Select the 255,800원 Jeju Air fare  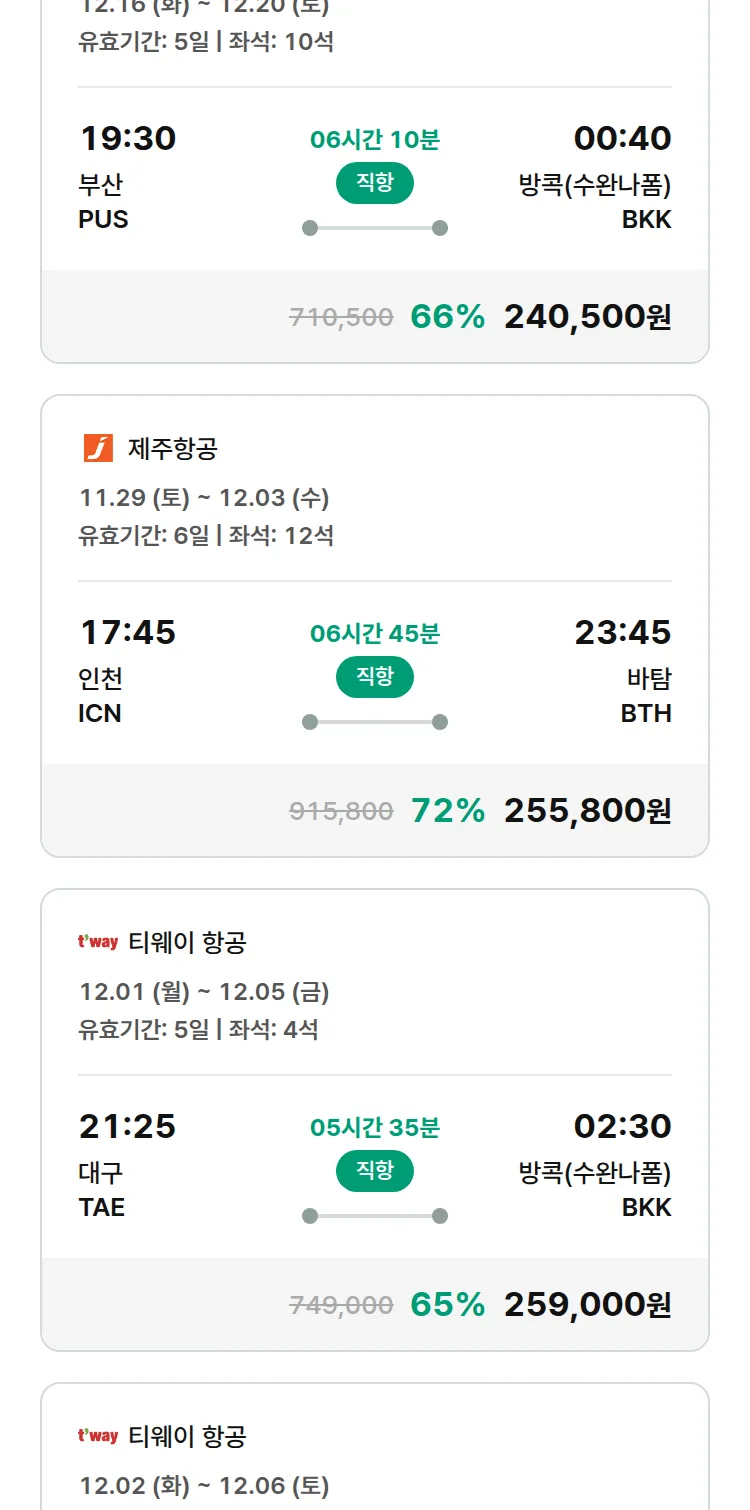click(587, 811)
